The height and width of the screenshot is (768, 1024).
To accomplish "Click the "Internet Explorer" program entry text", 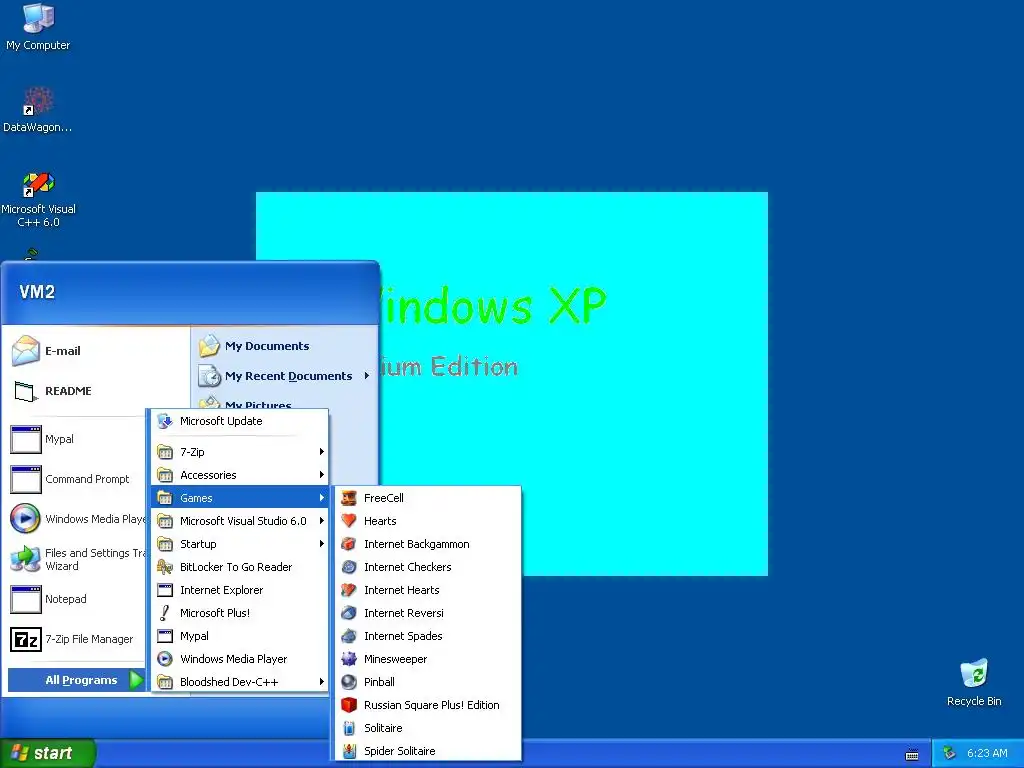I will coord(221,590).
